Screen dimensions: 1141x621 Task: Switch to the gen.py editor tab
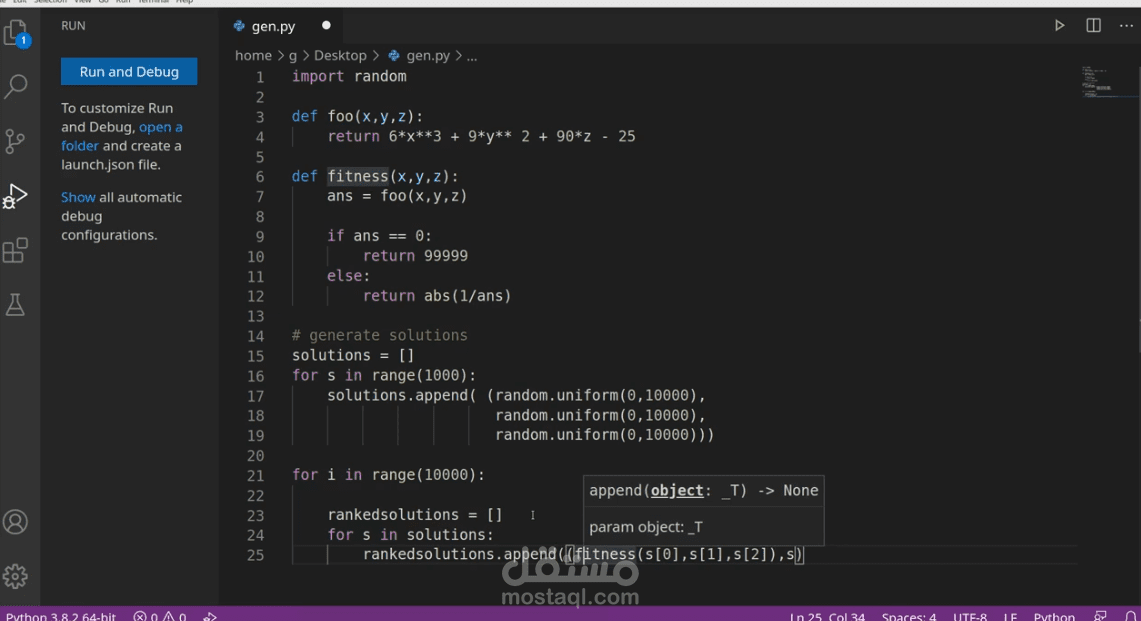(274, 26)
